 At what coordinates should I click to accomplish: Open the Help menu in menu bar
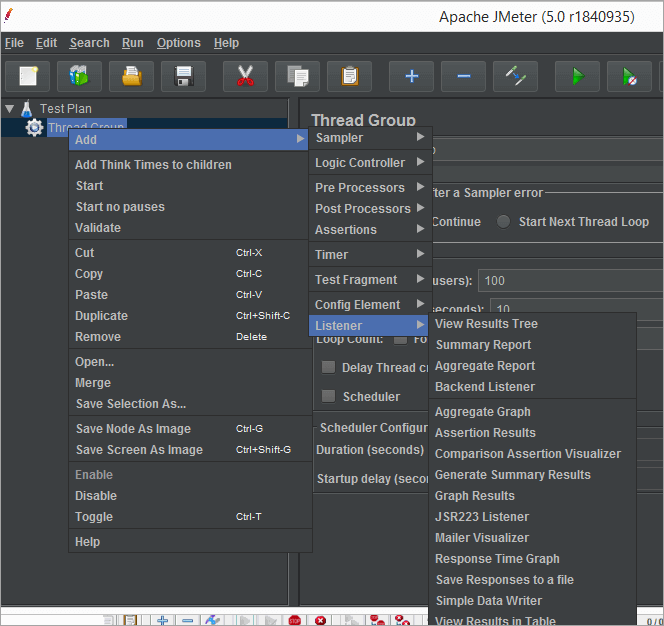[x=226, y=43]
